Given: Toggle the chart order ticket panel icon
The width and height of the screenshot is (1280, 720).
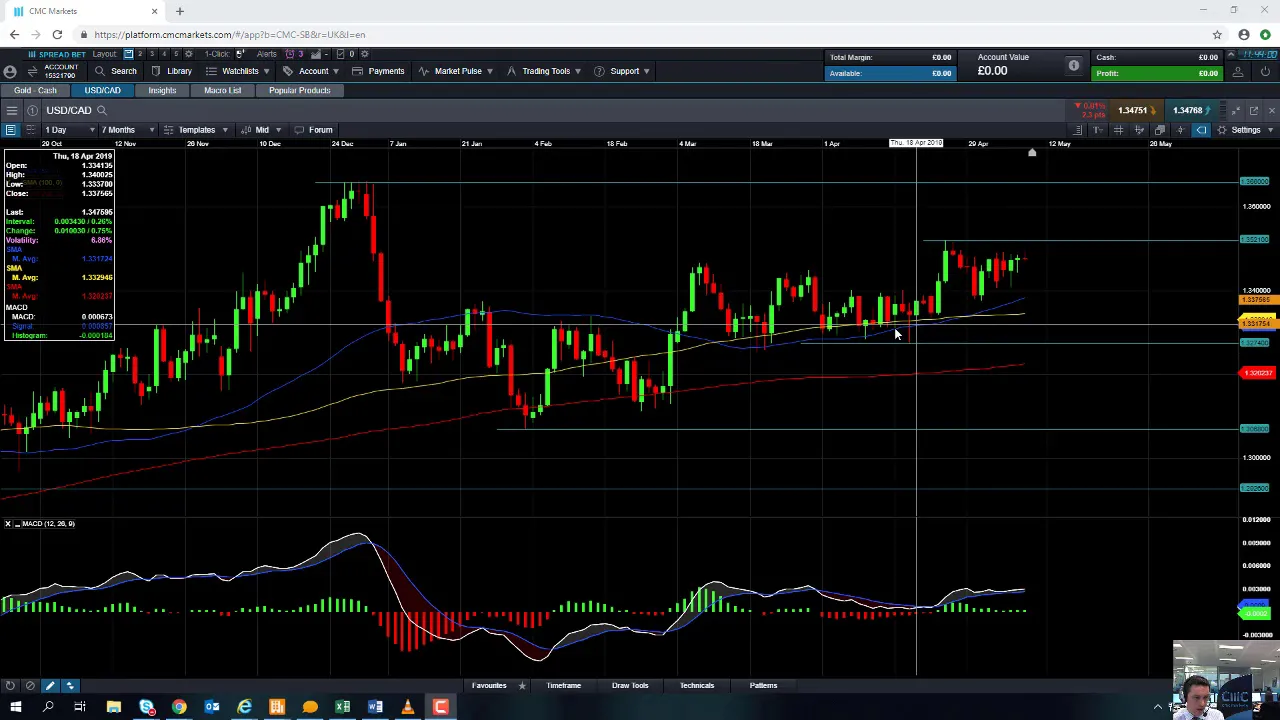Looking at the screenshot, I should [x=1078, y=130].
